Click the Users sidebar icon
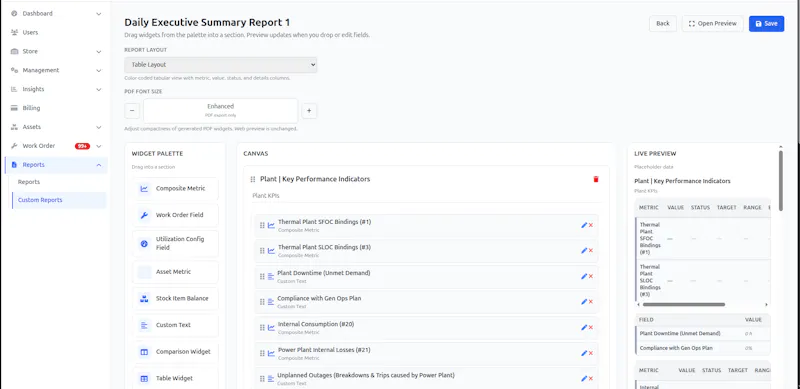Viewport: 800px width, 389px height. (x=14, y=32)
